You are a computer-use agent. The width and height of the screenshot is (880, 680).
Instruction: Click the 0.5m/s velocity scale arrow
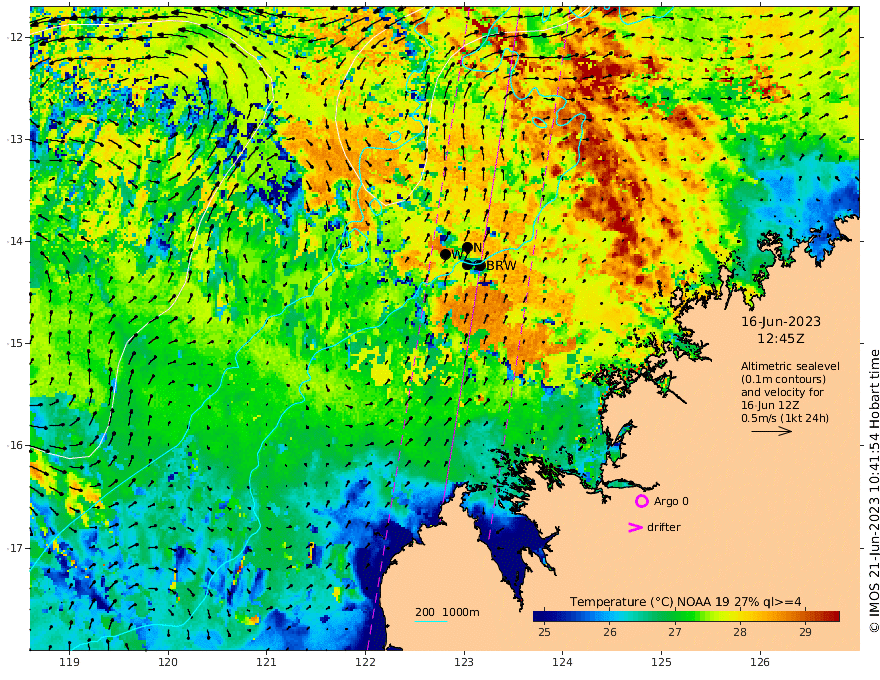[772, 431]
